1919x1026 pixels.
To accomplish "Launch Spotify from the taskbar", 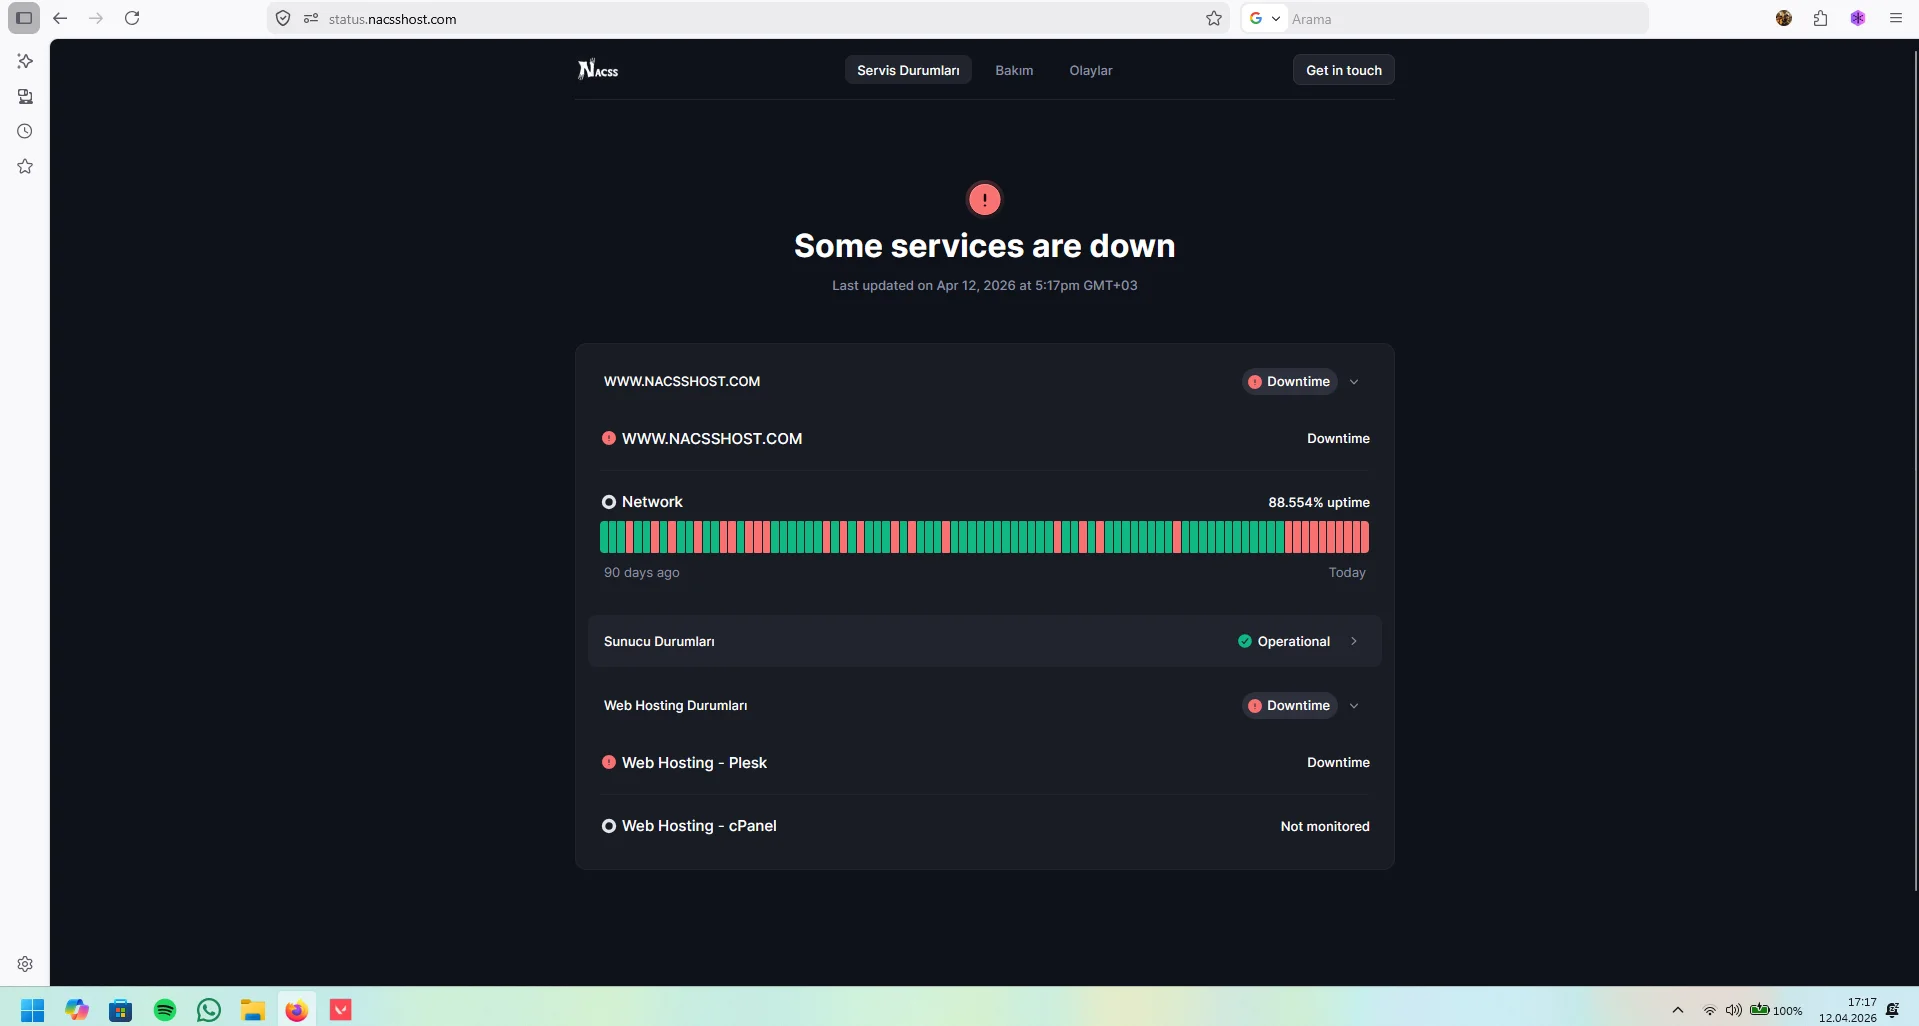I will point(165,1010).
